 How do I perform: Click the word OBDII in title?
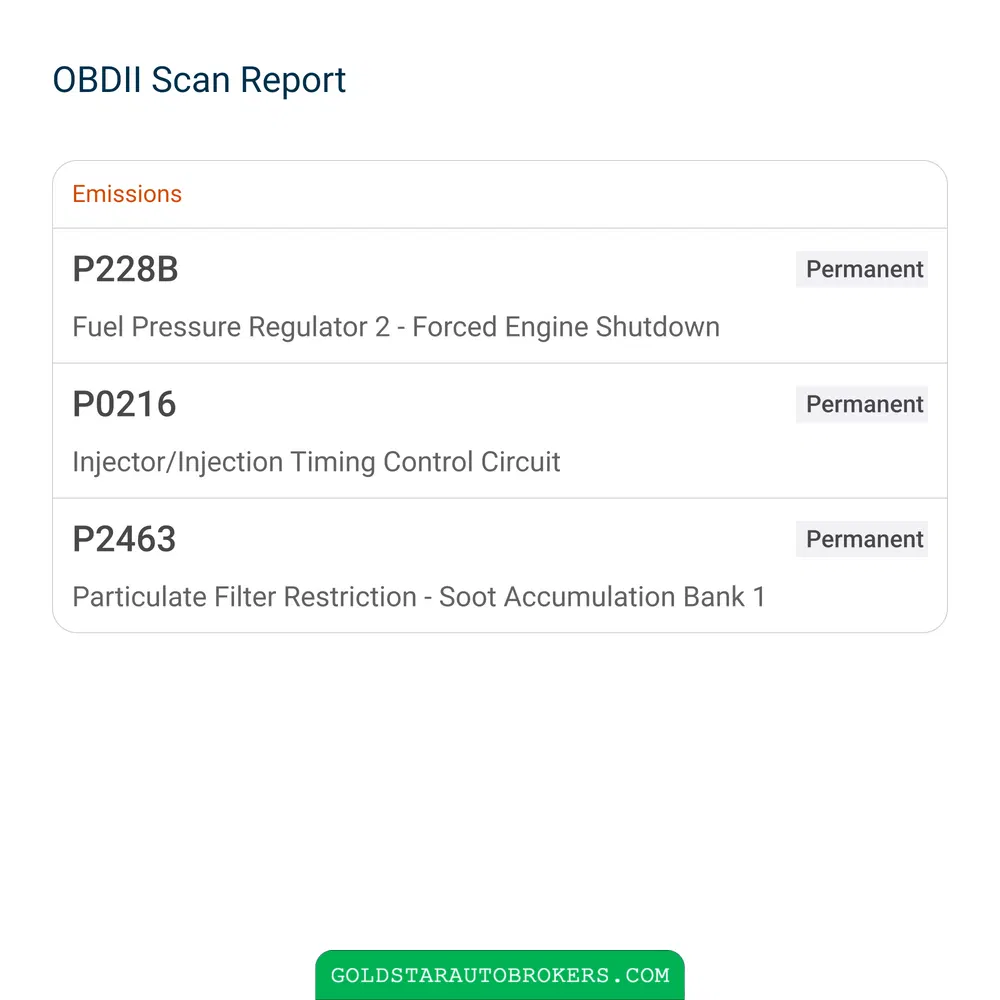point(97,80)
